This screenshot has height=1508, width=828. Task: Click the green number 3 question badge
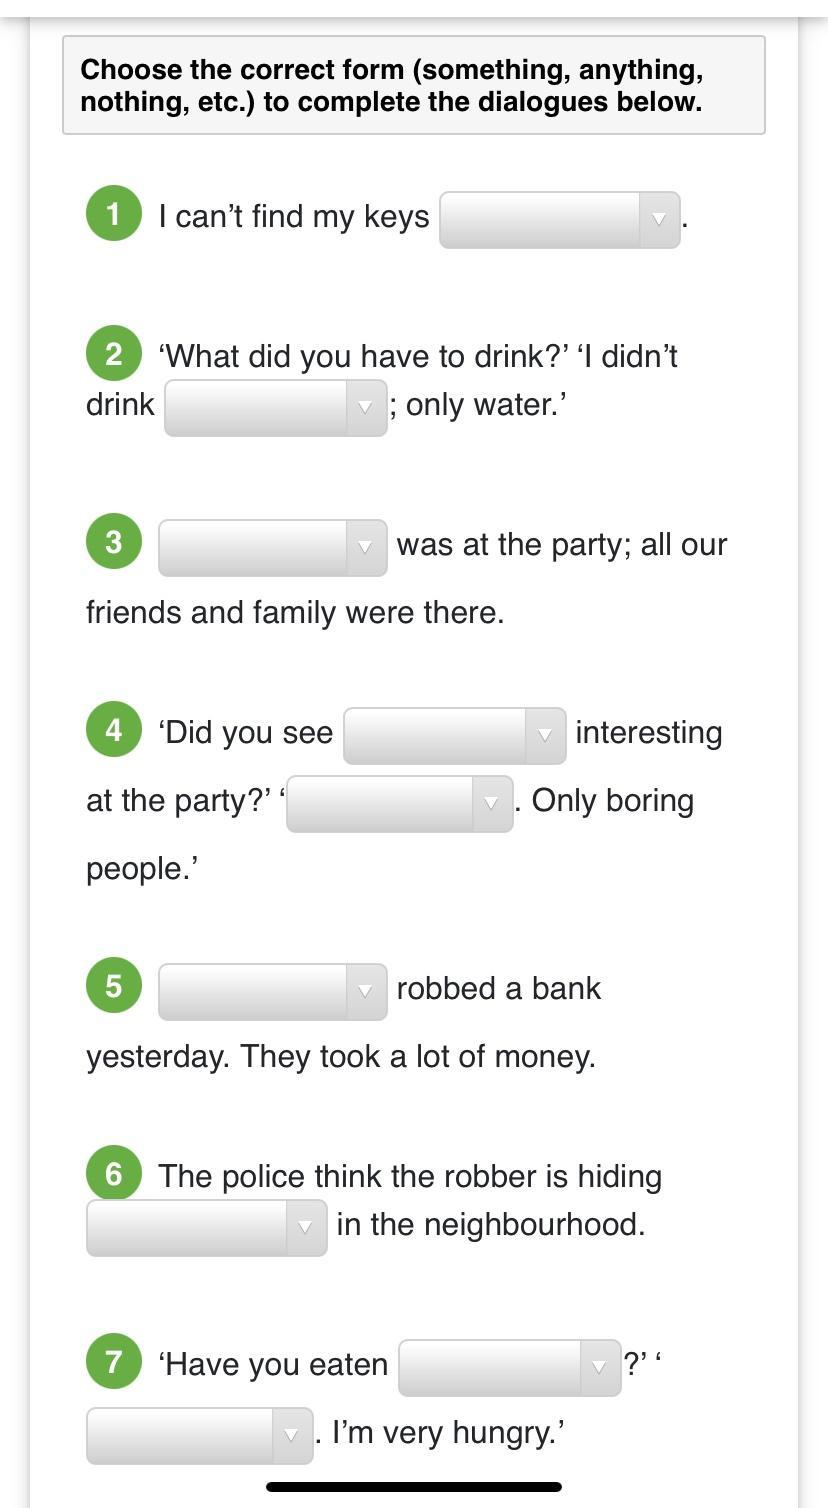(114, 542)
